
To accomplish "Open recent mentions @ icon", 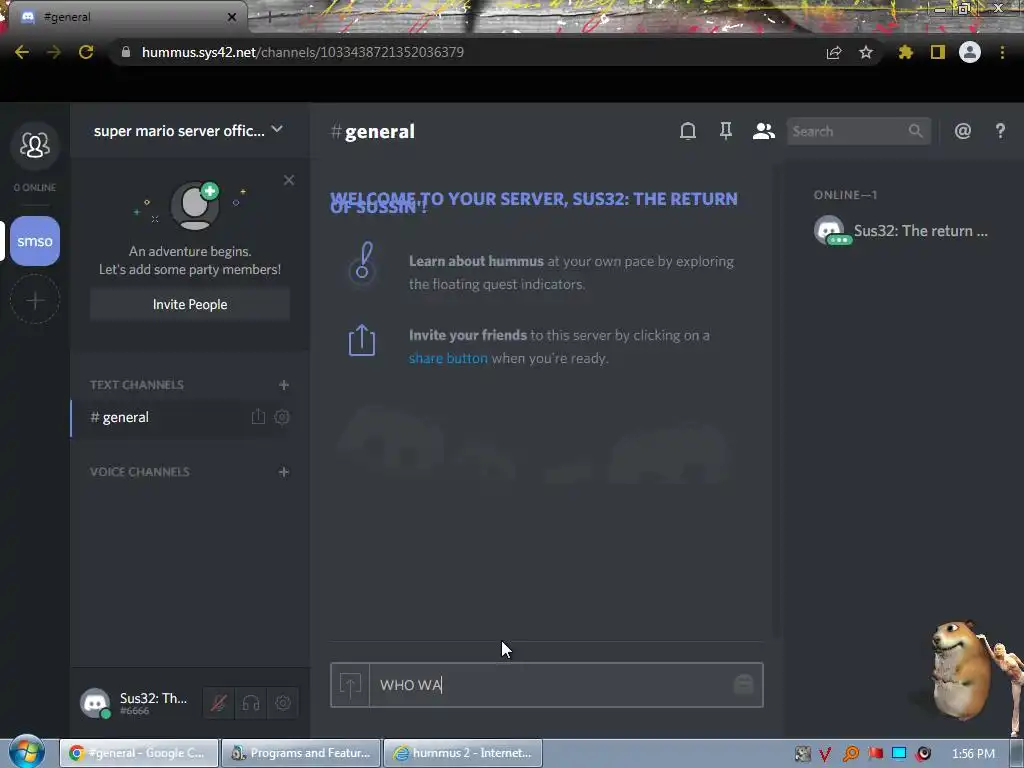I will tap(963, 131).
